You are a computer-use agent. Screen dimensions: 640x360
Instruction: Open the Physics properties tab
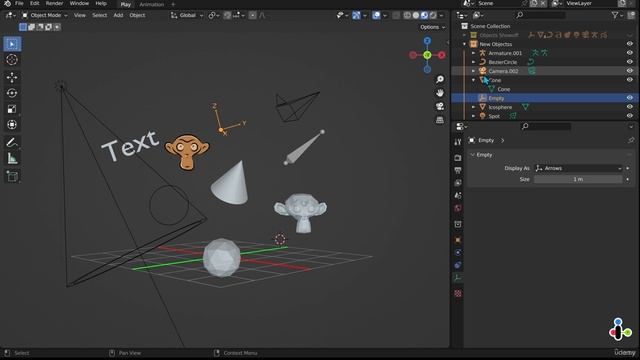point(458,252)
